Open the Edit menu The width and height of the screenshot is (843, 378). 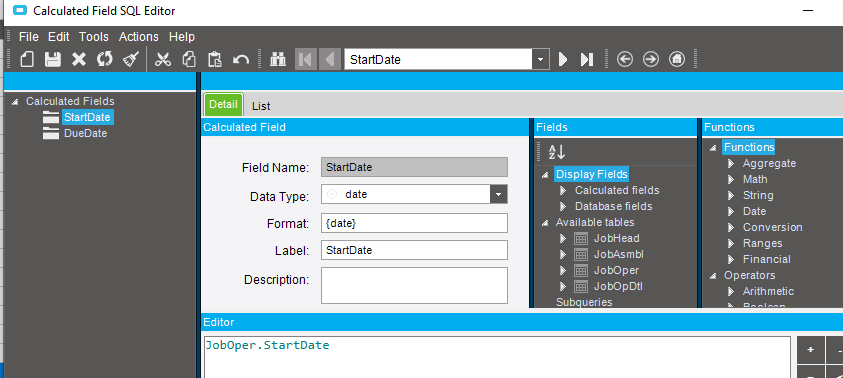(59, 37)
